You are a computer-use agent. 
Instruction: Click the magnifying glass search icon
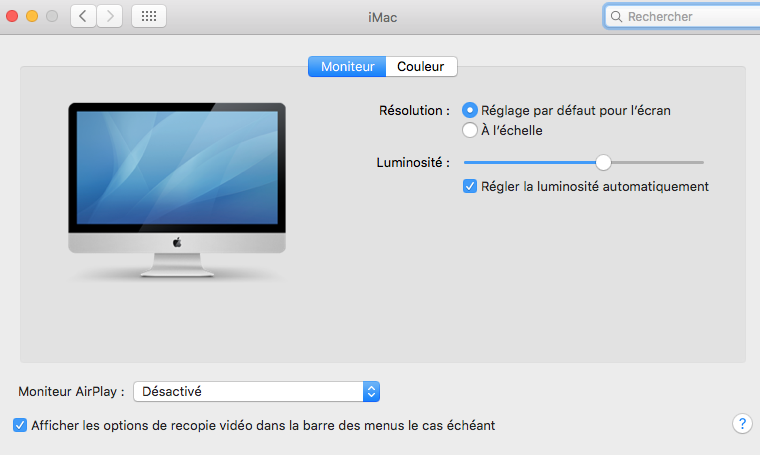point(616,17)
